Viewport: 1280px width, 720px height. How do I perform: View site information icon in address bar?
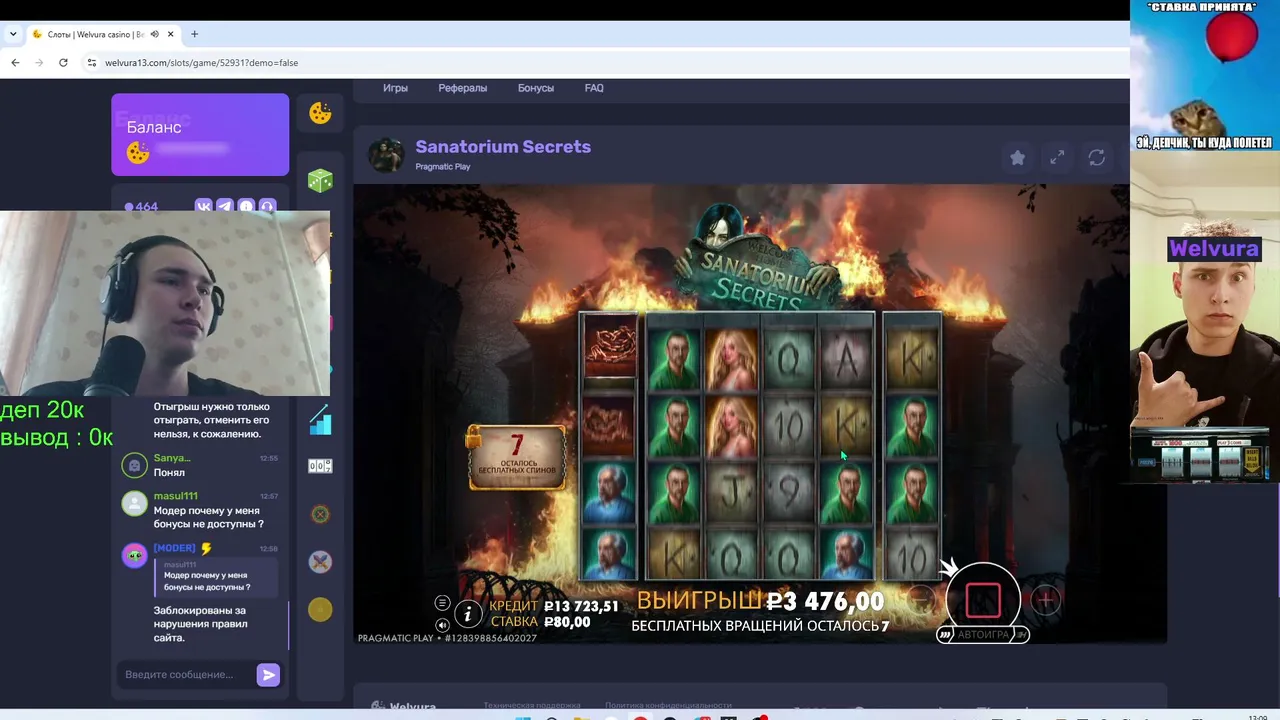pyautogui.click(x=92, y=62)
